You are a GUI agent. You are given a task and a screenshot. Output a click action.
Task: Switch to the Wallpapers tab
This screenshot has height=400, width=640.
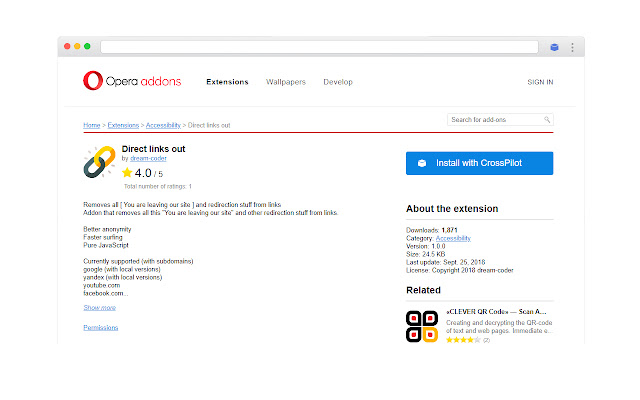286,82
